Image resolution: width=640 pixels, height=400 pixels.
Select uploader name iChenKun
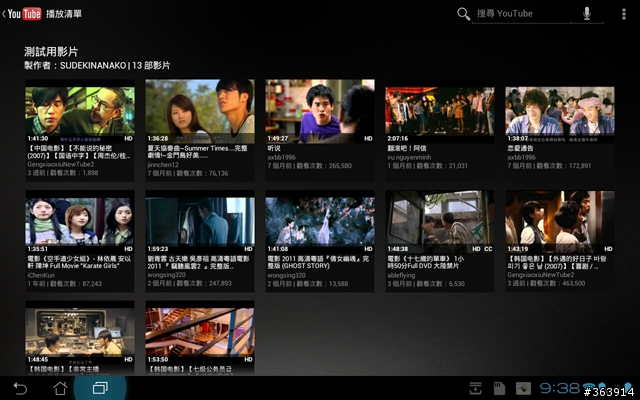(41, 275)
